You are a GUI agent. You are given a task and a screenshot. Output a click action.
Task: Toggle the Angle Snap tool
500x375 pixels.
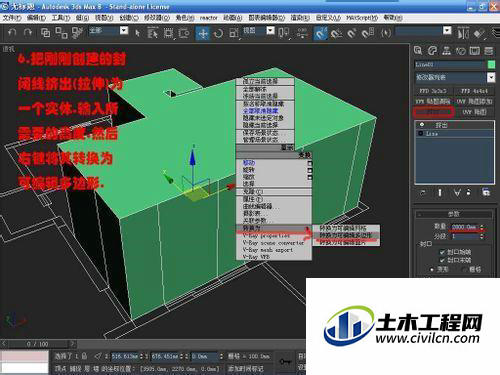click(336, 33)
